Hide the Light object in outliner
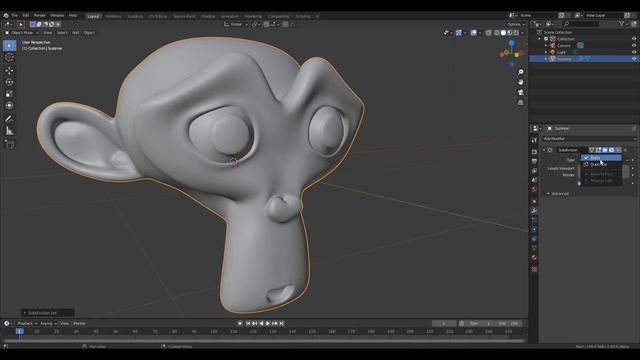The height and width of the screenshot is (360, 640). click(x=634, y=52)
